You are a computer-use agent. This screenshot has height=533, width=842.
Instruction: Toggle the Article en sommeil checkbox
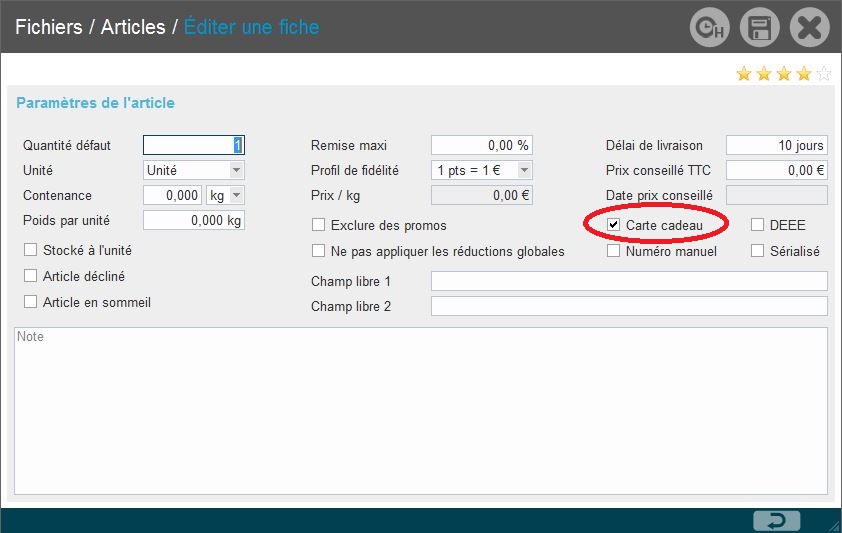point(31,302)
